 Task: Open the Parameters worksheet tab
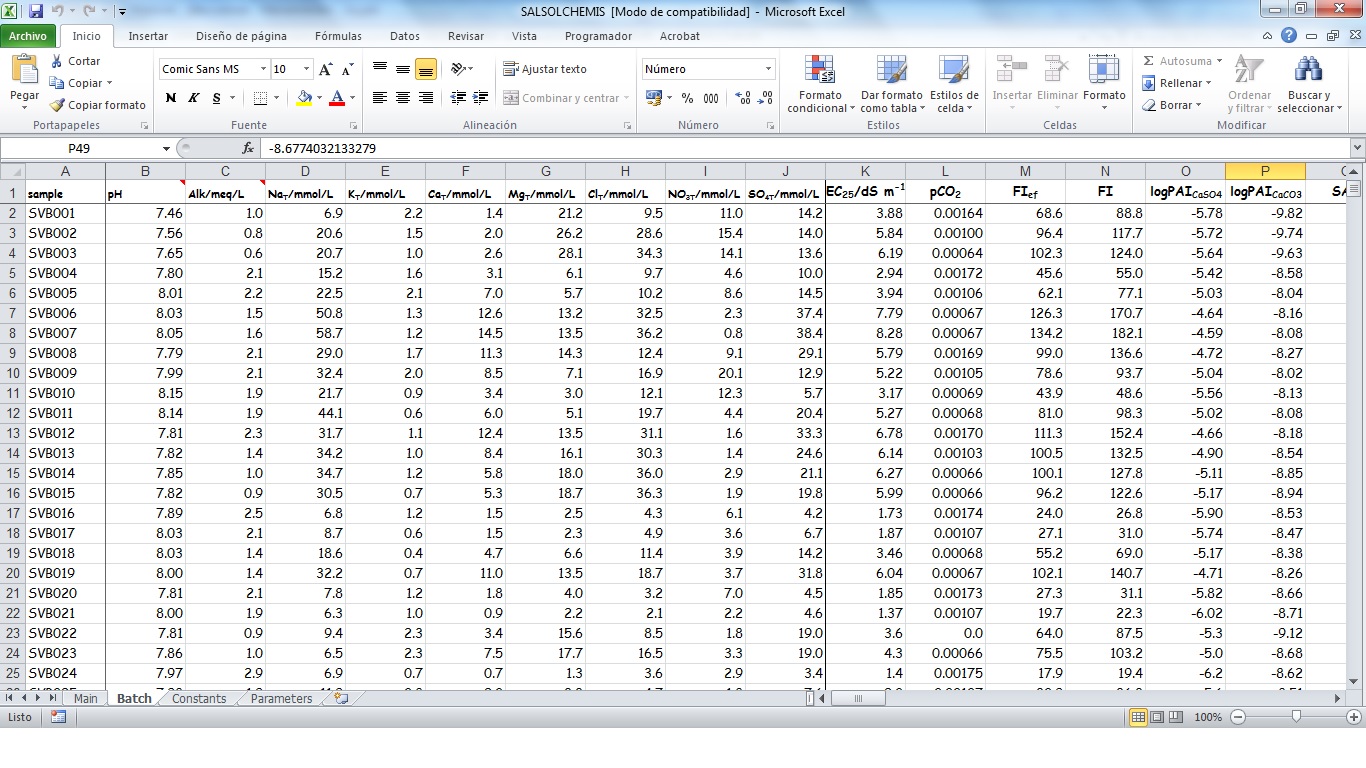click(281, 699)
